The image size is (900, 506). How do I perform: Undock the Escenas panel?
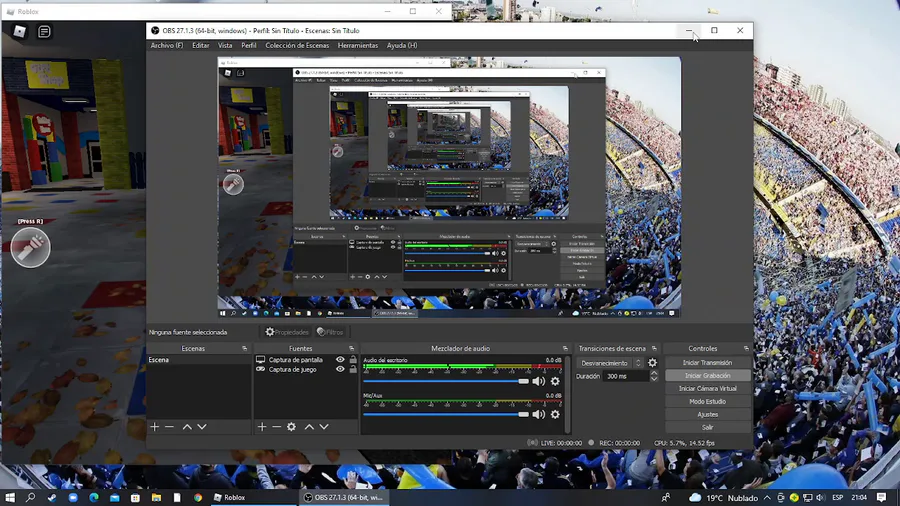[x=245, y=348]
